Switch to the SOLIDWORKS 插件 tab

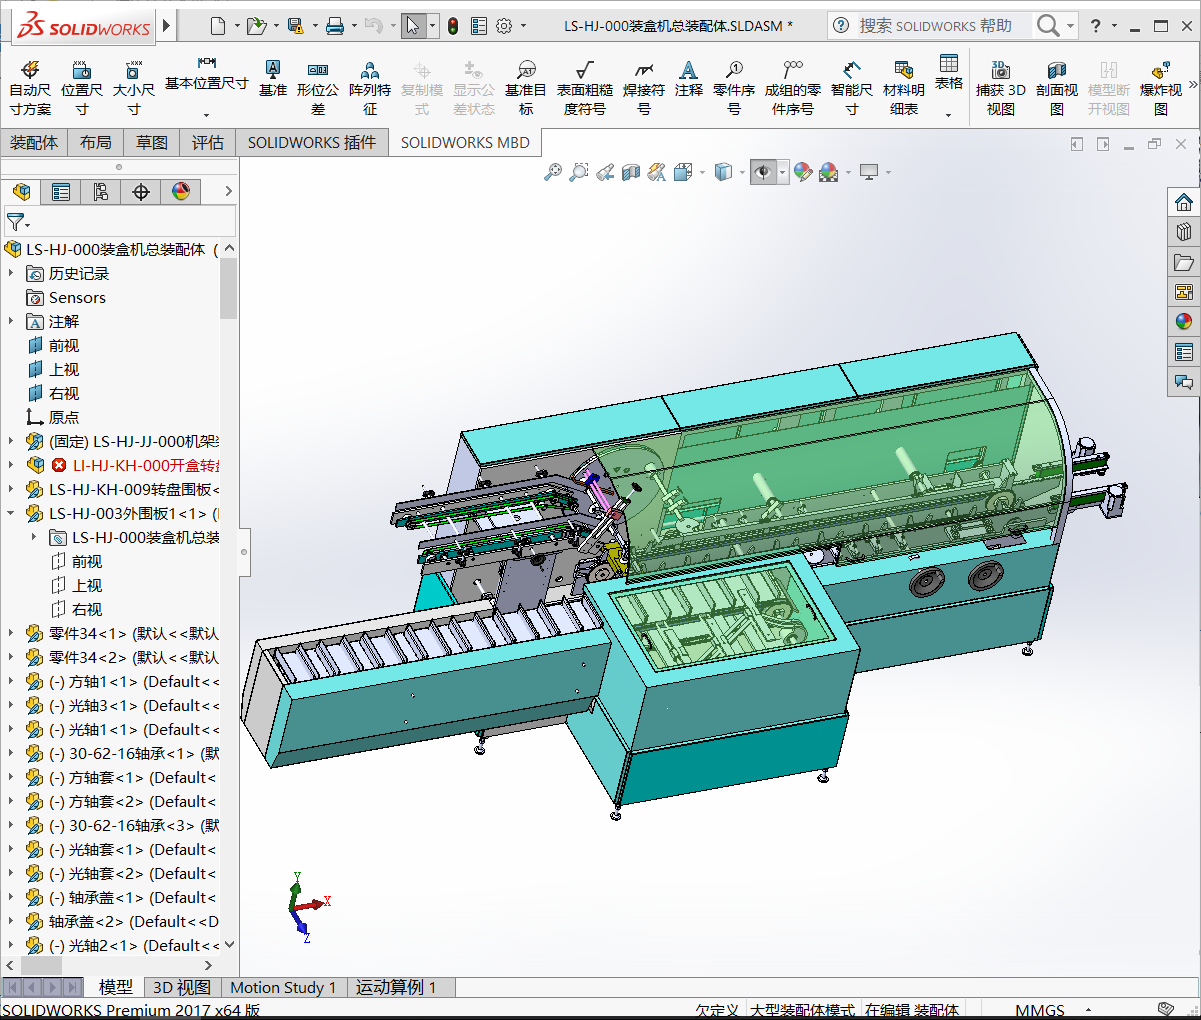312,143
